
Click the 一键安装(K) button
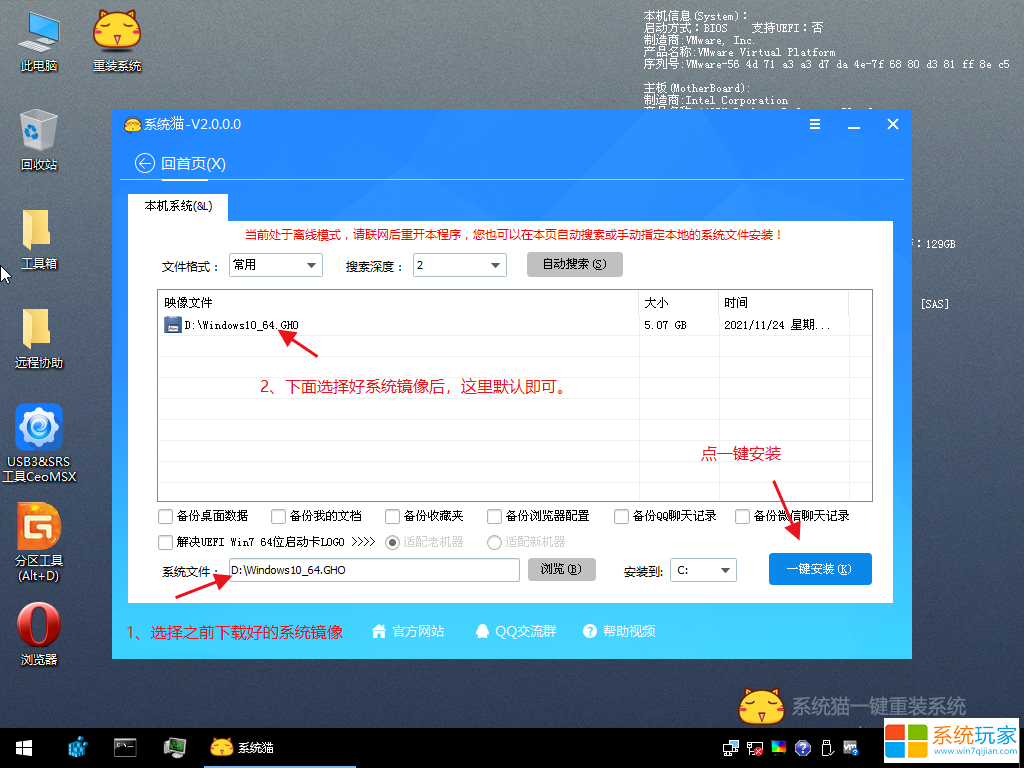820,569
